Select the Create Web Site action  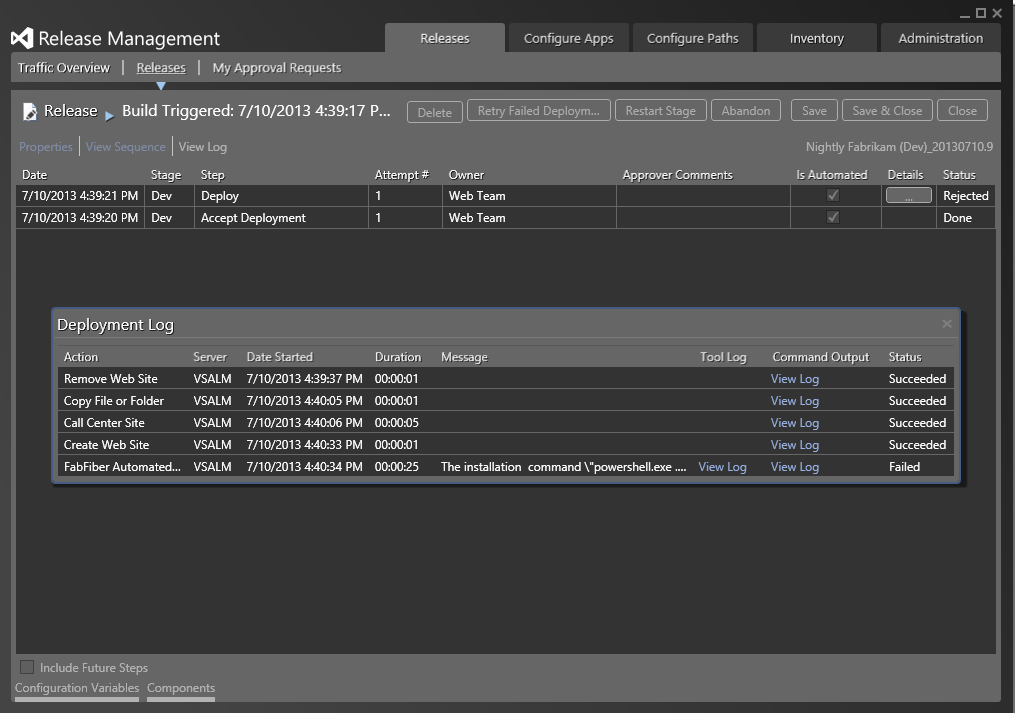point(106,445)
